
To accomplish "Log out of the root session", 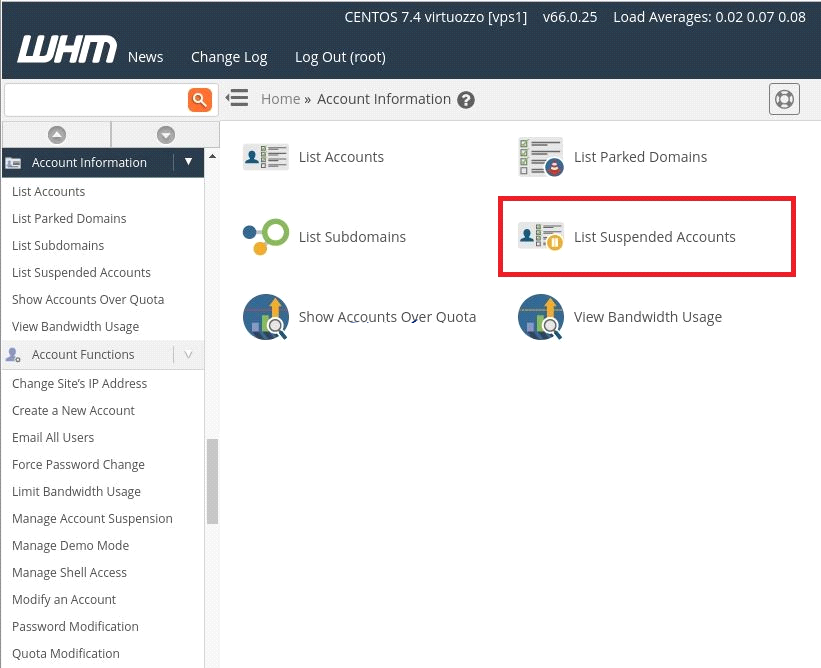I will (x=339, y=57).
